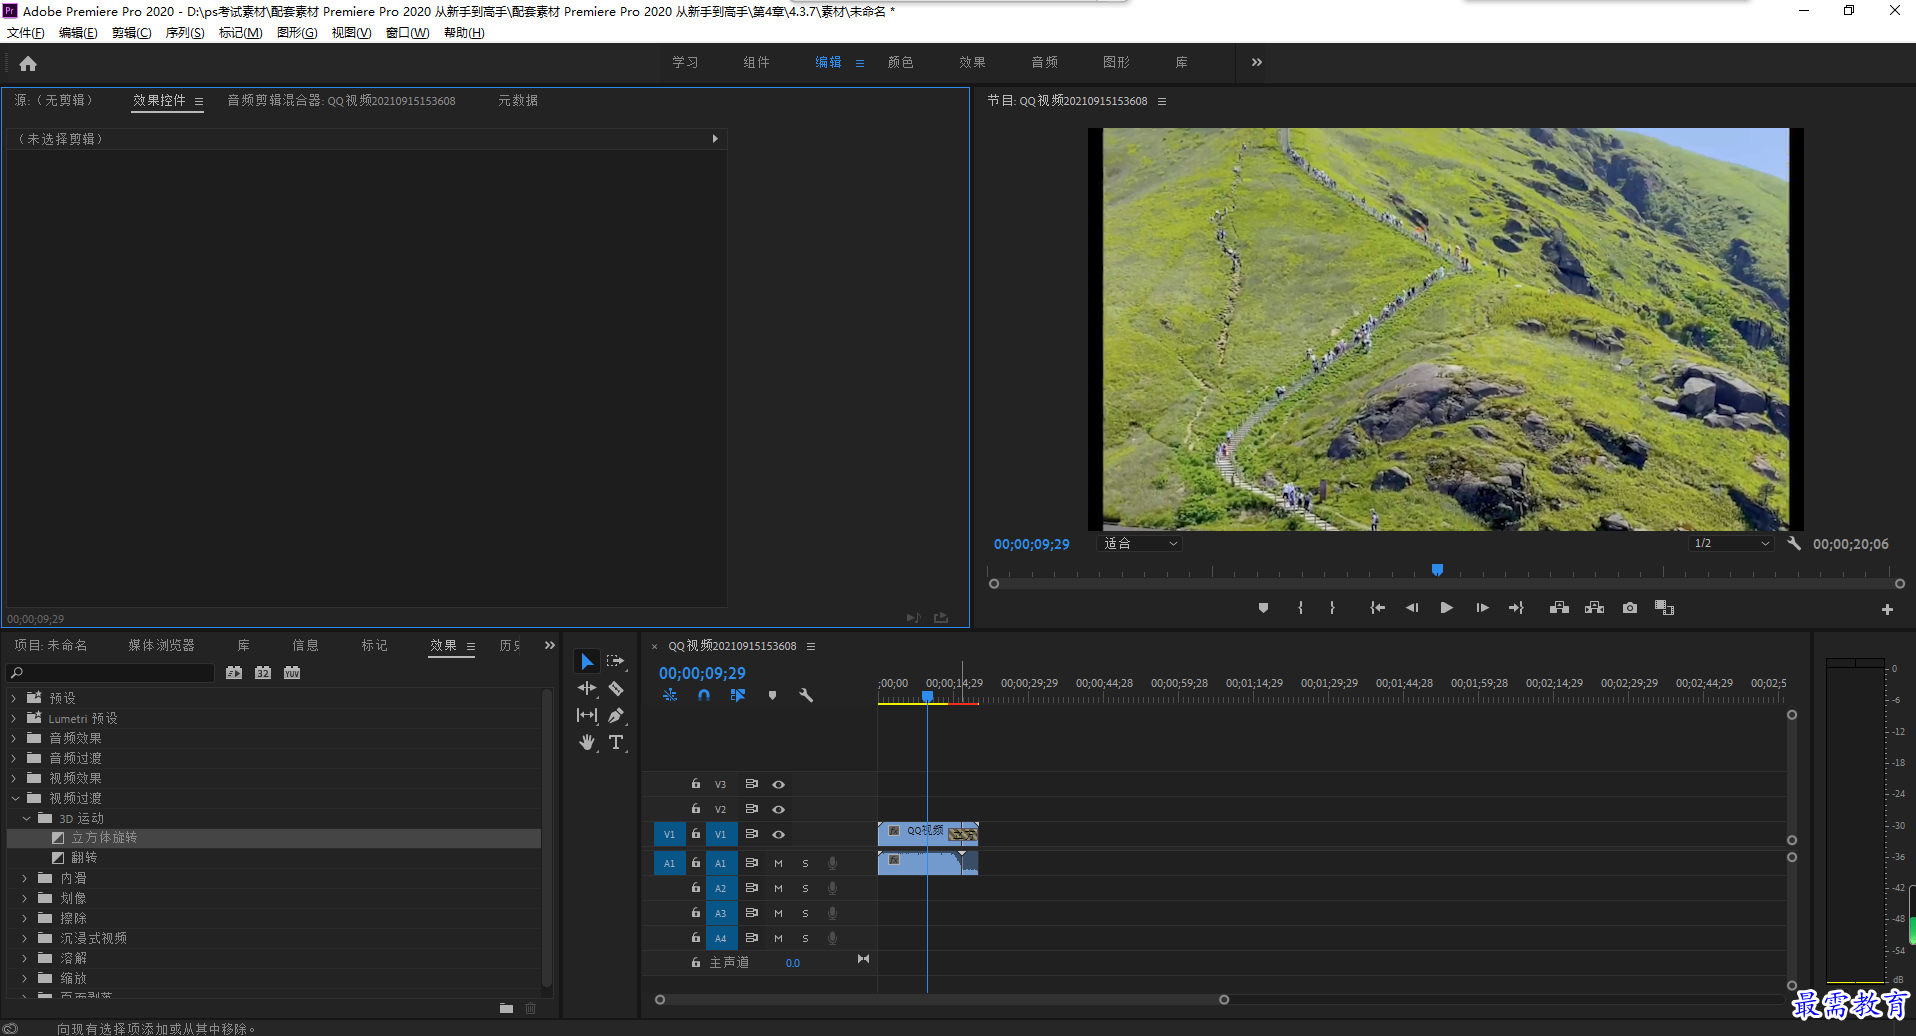Click Mark In bracket button
1916x1036 pixels.
[1300, 608]
